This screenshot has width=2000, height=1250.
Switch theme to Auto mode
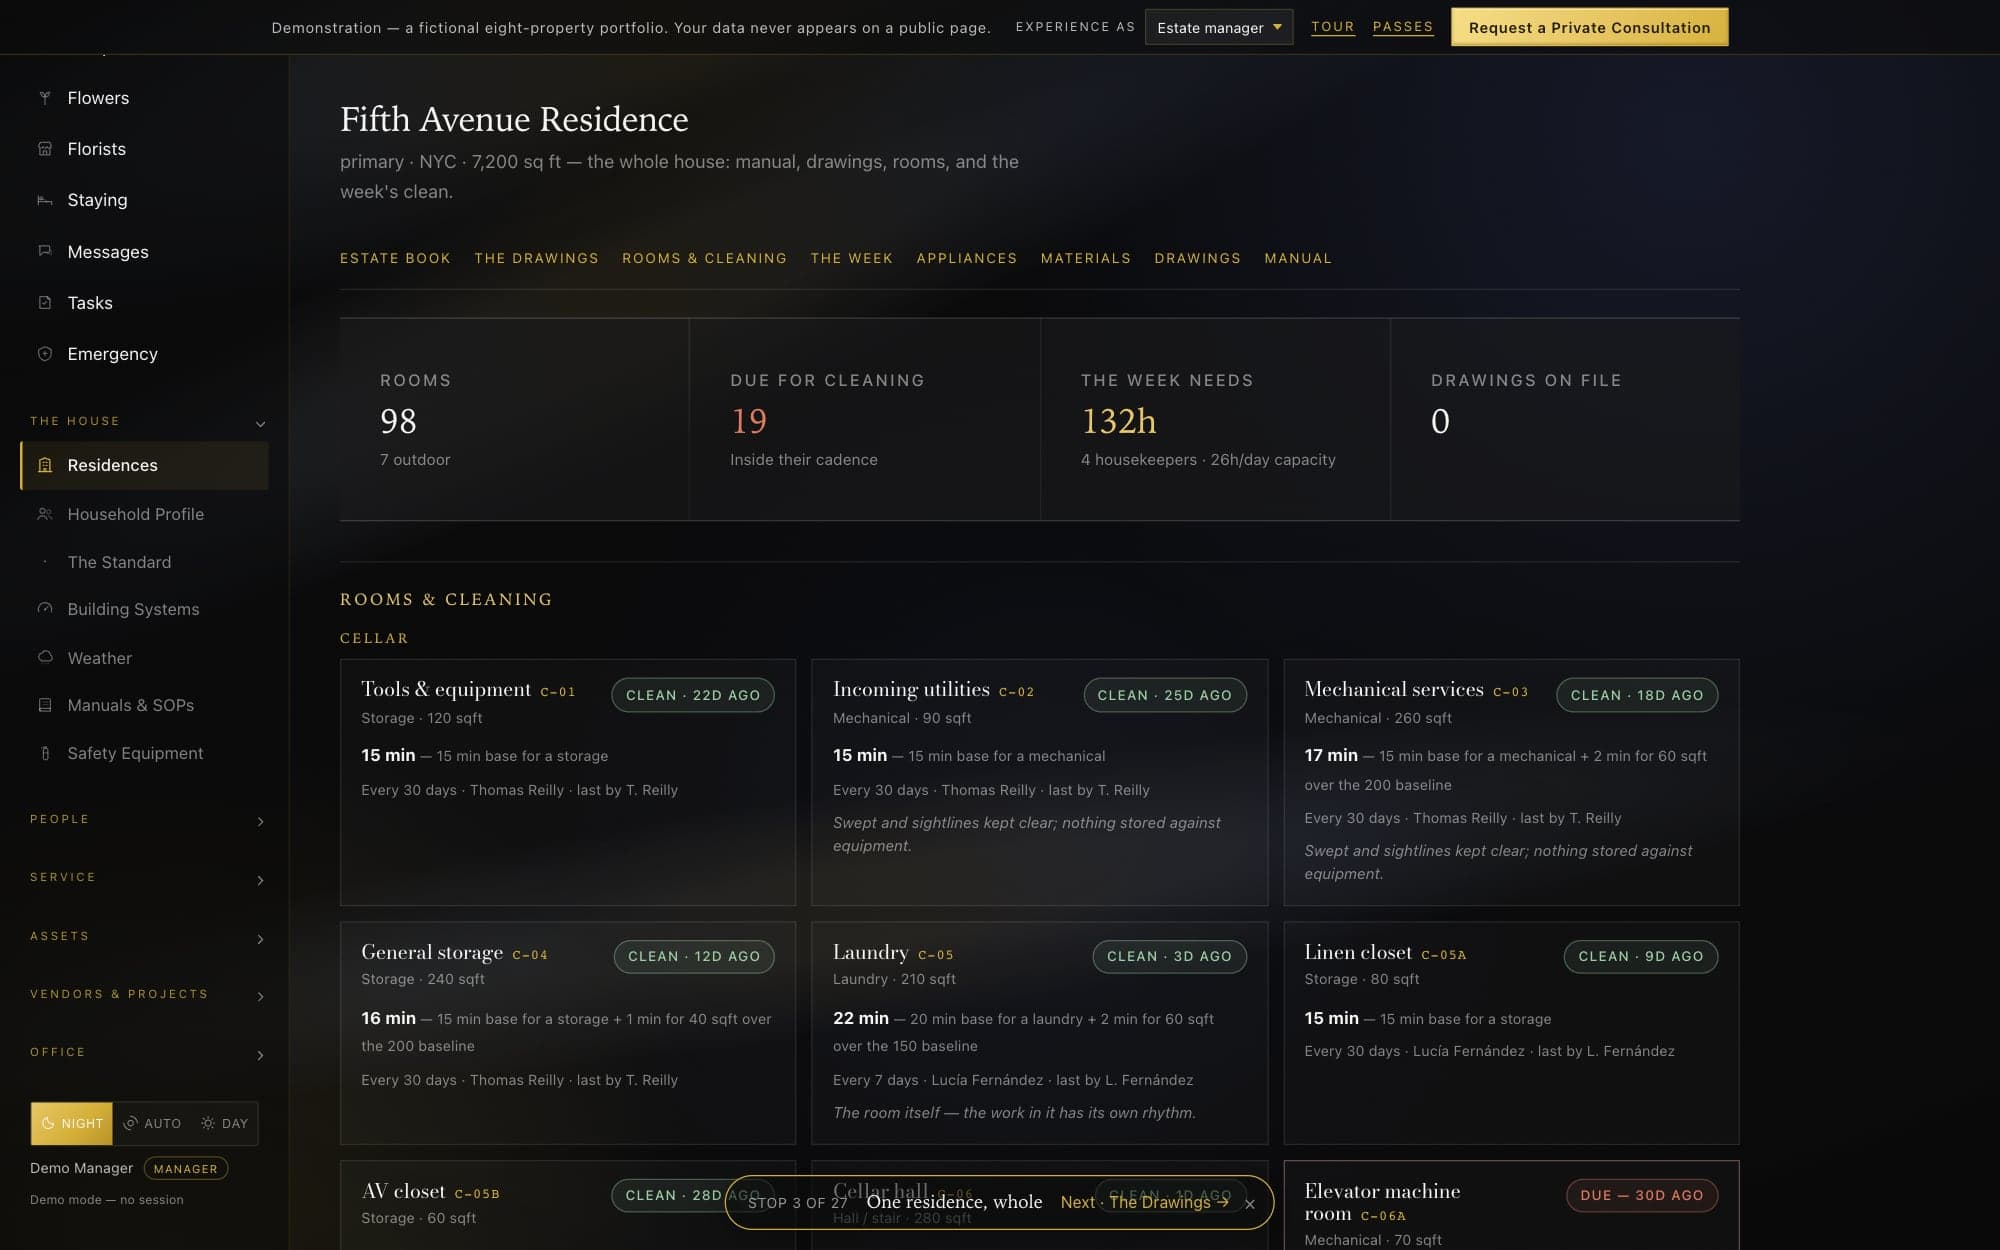152,1123
